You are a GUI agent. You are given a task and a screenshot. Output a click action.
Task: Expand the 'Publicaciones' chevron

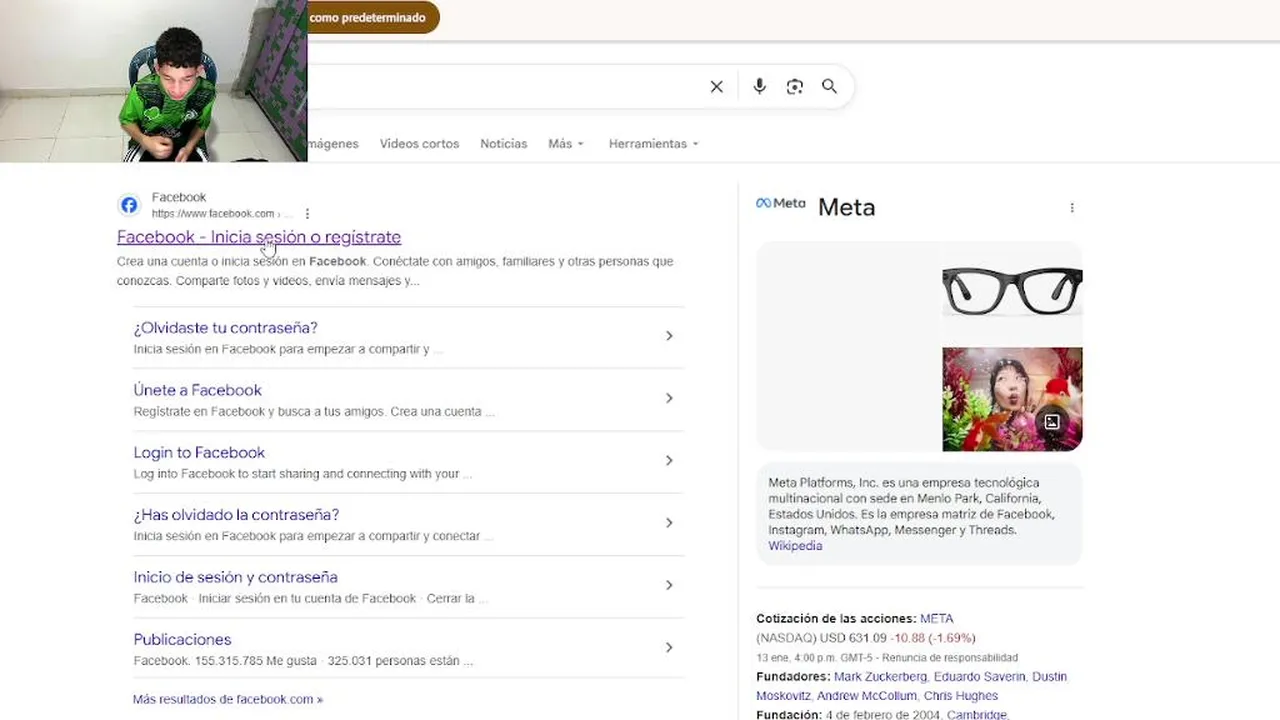[x=669, y=648]
